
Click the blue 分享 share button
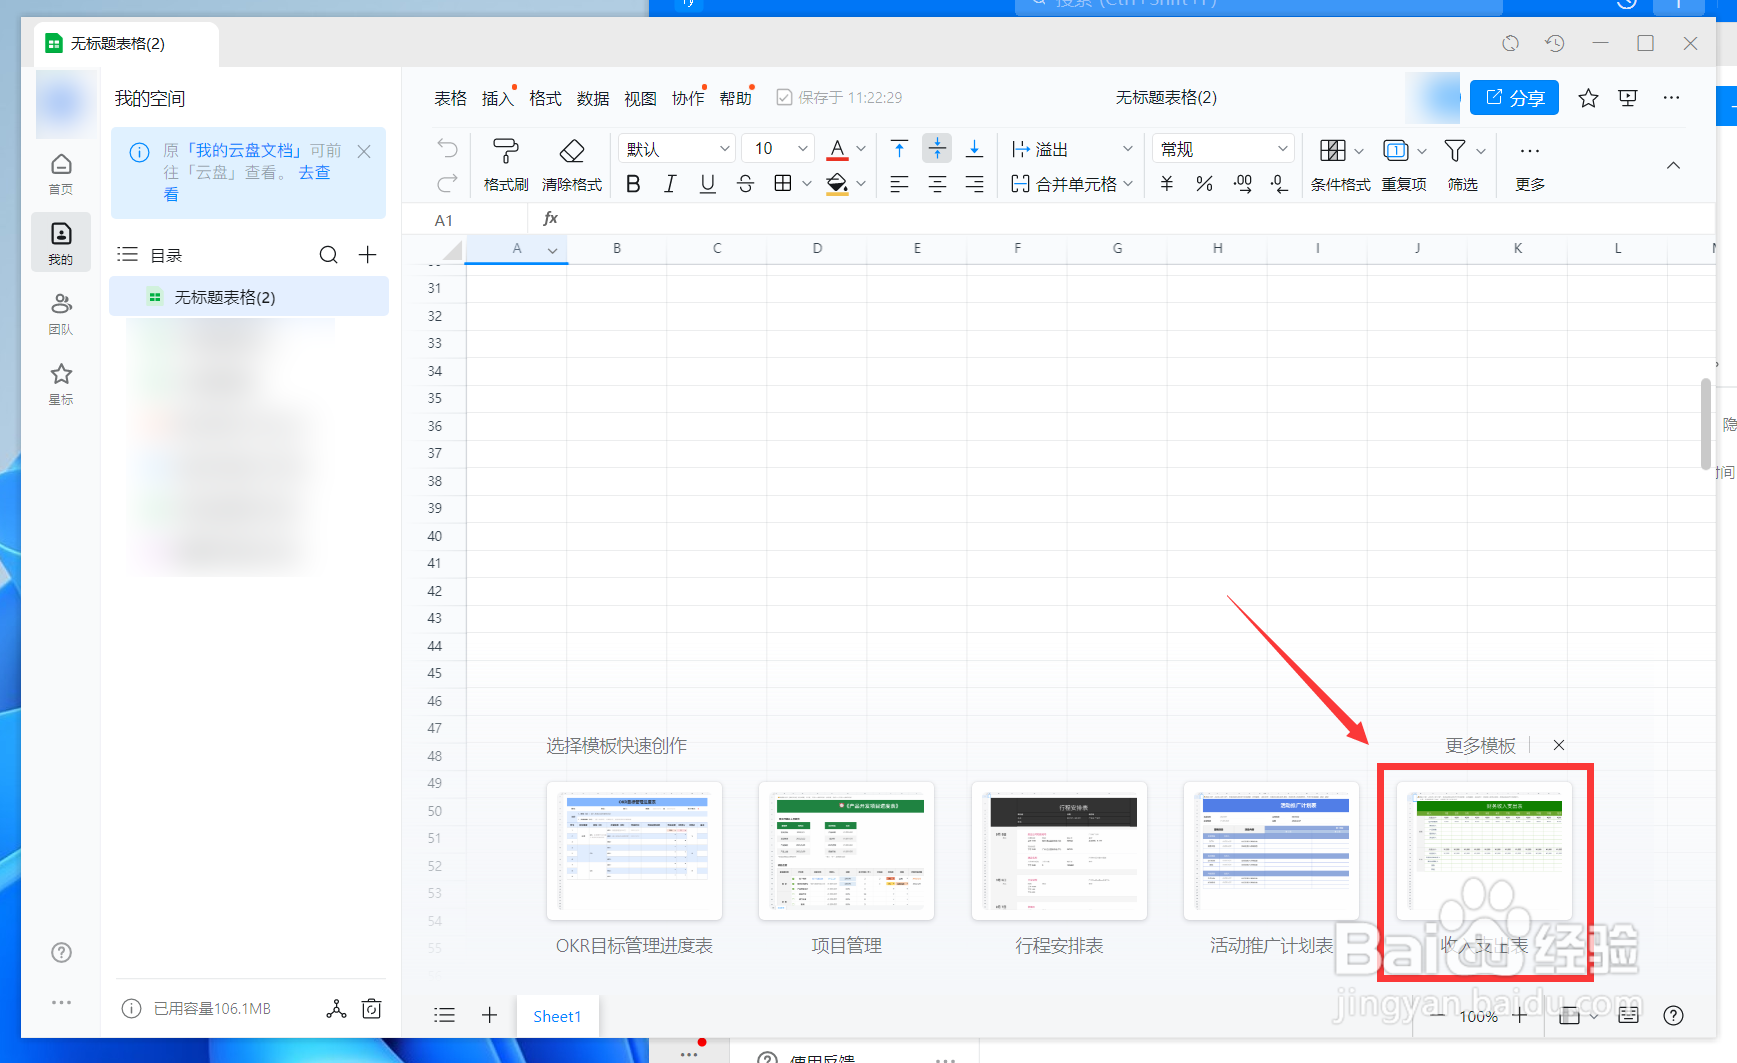pyautogui.click(x=1514, y=97)
